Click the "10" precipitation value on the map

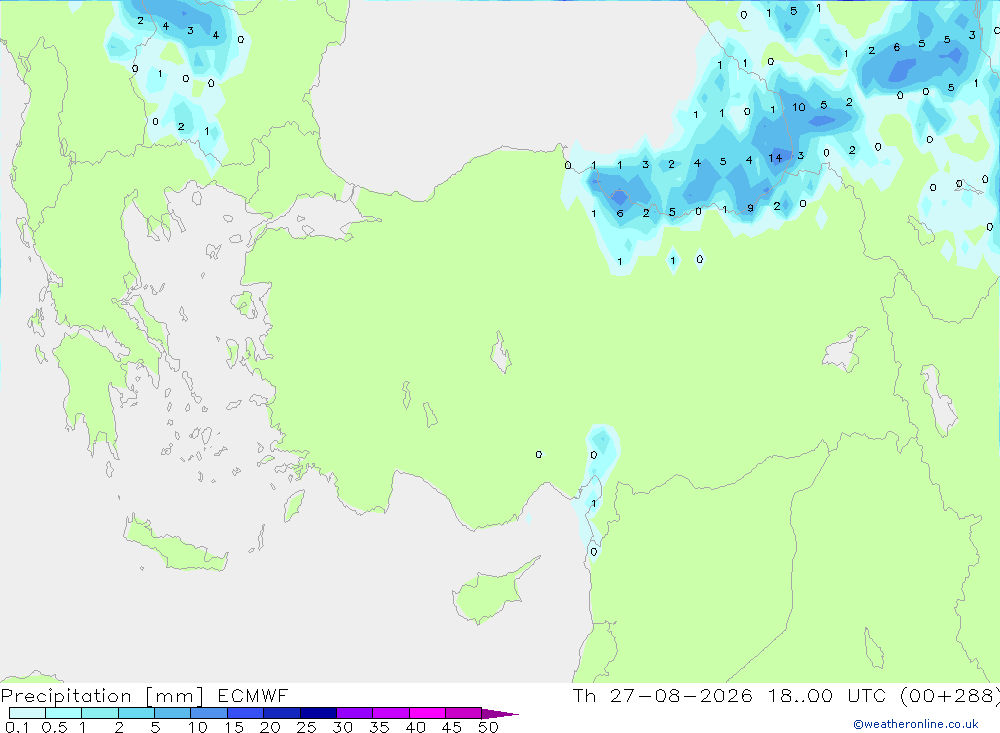(798, 107)
